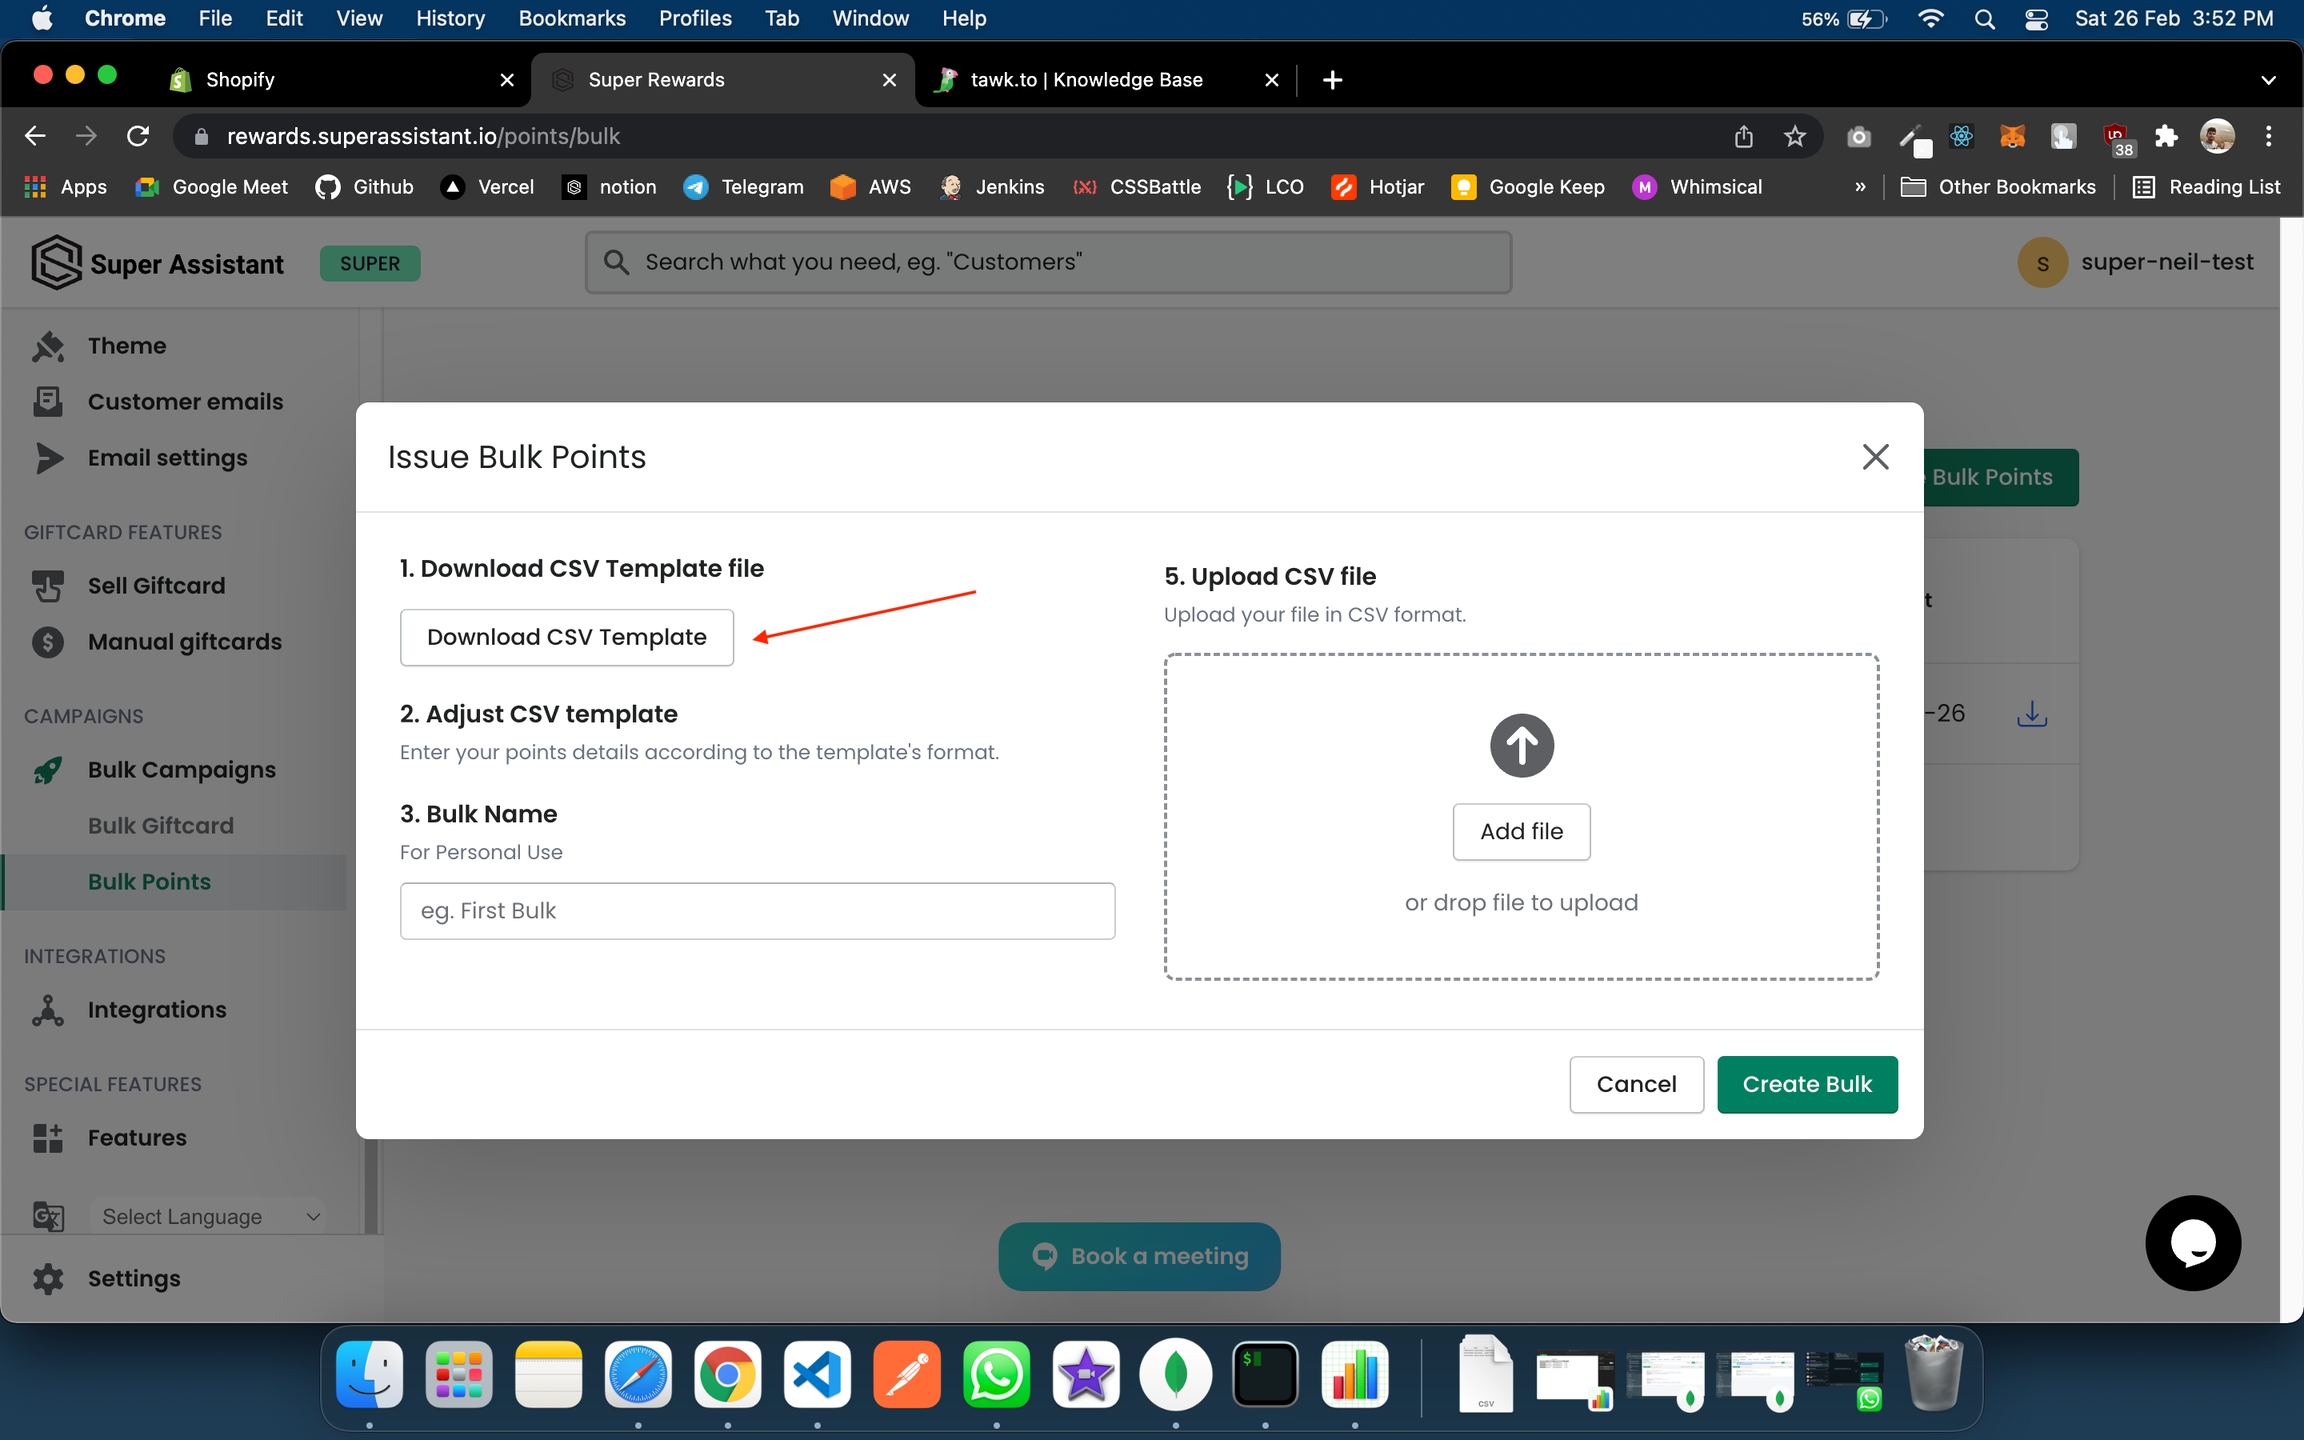Open Sell Giftcard in sidebar

[x=156, y=585]
